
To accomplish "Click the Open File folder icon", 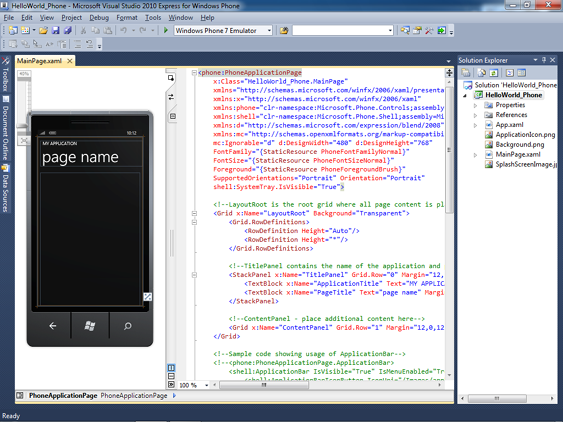I will click(43, 31).
